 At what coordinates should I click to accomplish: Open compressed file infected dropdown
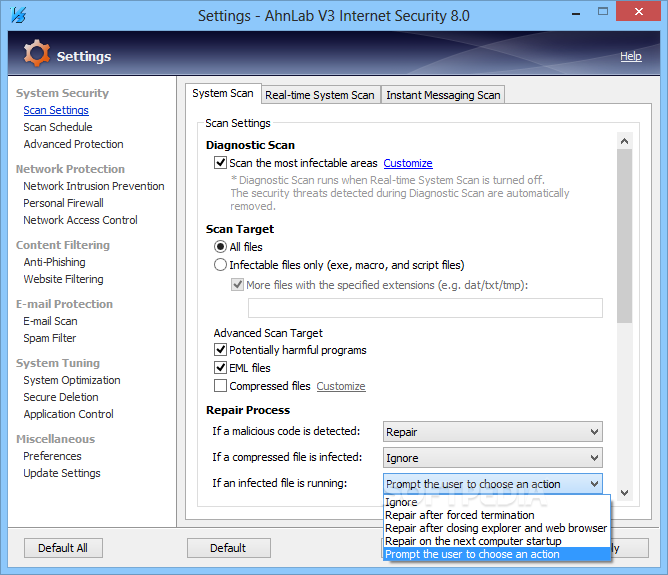coord(492,458)
